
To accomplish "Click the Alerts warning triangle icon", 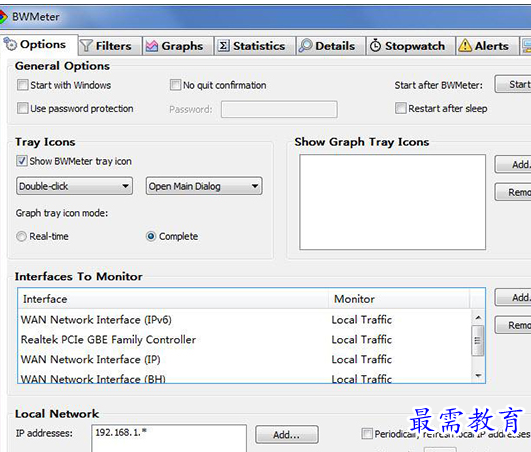I will click(x=465, y=46).
